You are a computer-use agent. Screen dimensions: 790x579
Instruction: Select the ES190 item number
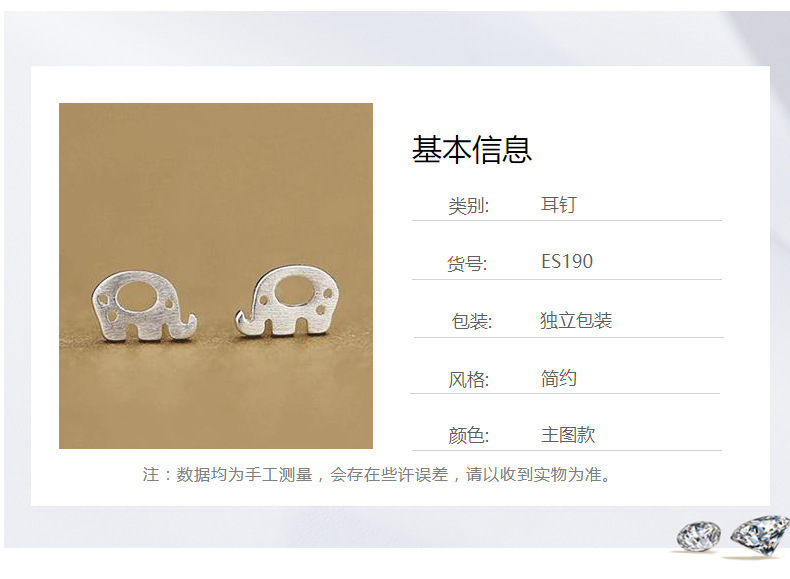[x=567, y=262]
